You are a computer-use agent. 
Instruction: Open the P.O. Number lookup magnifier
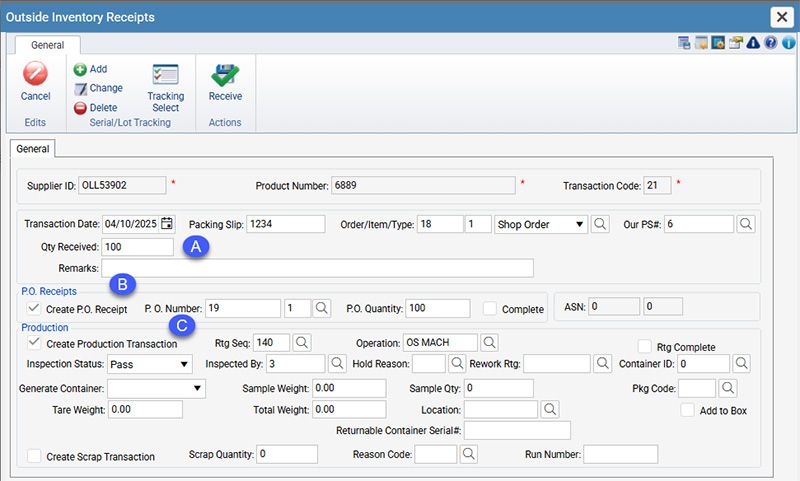point(321,308)
